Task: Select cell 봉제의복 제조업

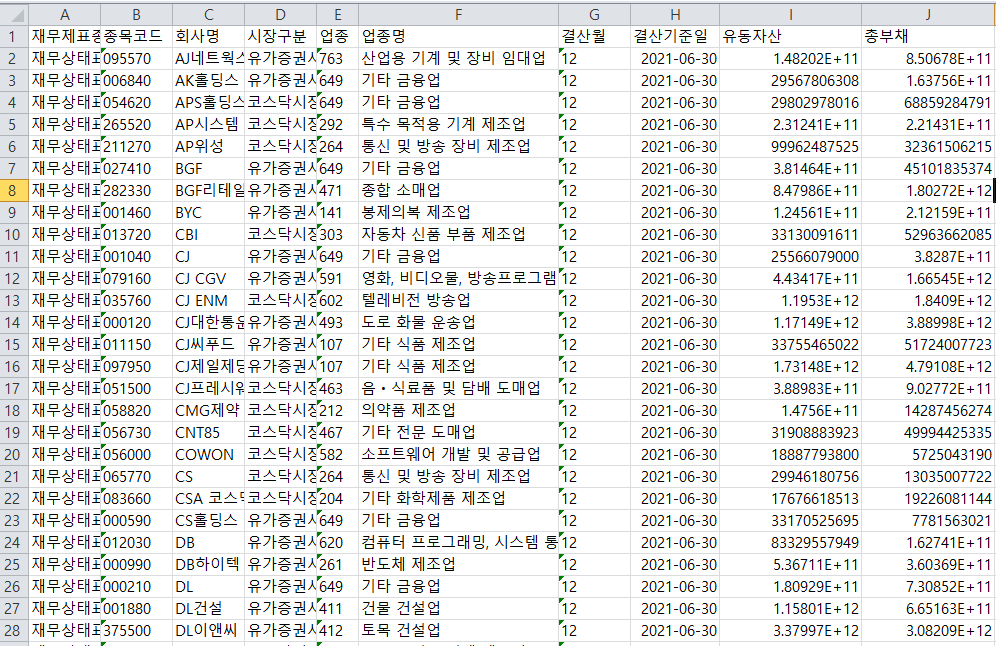Action: coord(458,213)
